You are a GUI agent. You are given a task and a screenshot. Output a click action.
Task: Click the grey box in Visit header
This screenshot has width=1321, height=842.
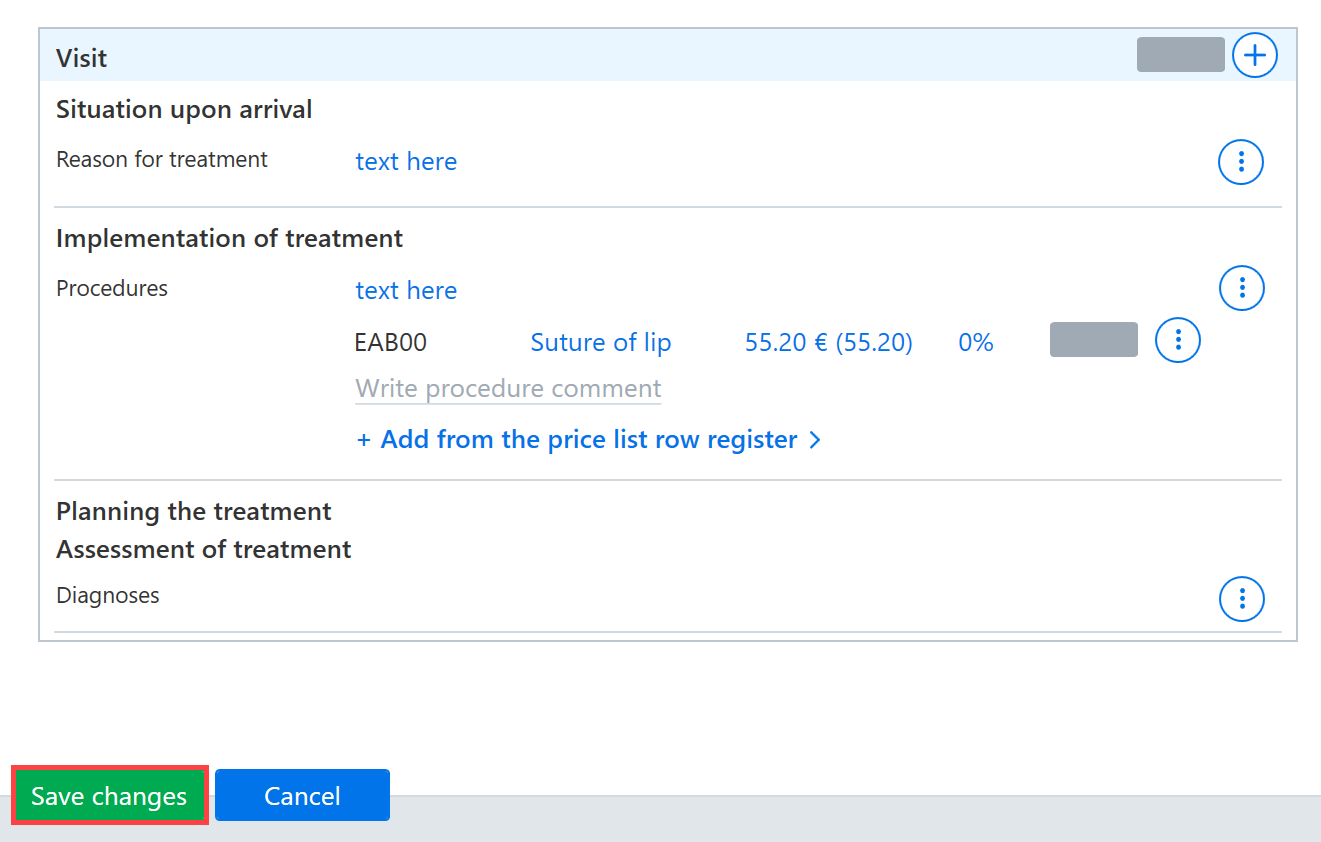point(1181,55)
